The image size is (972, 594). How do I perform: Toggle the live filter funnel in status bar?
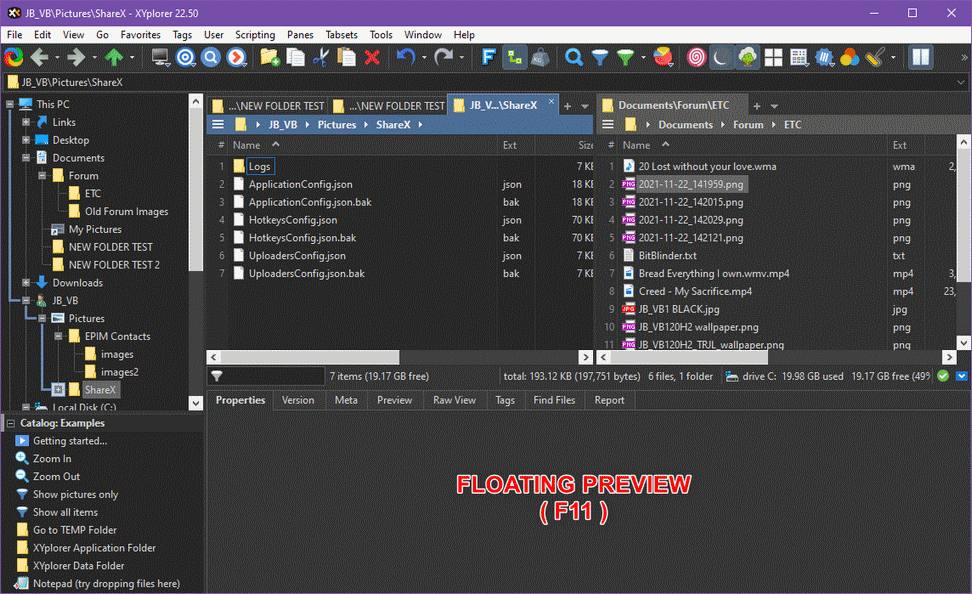tap(217, 376)
